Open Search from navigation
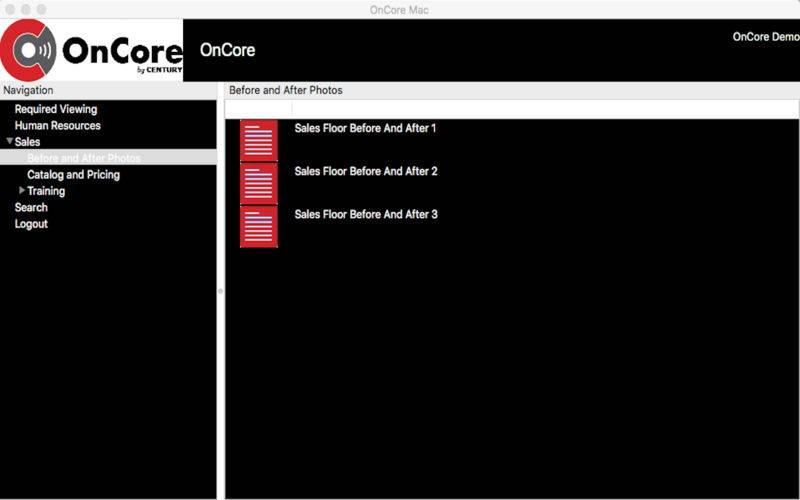 point(31,207)
